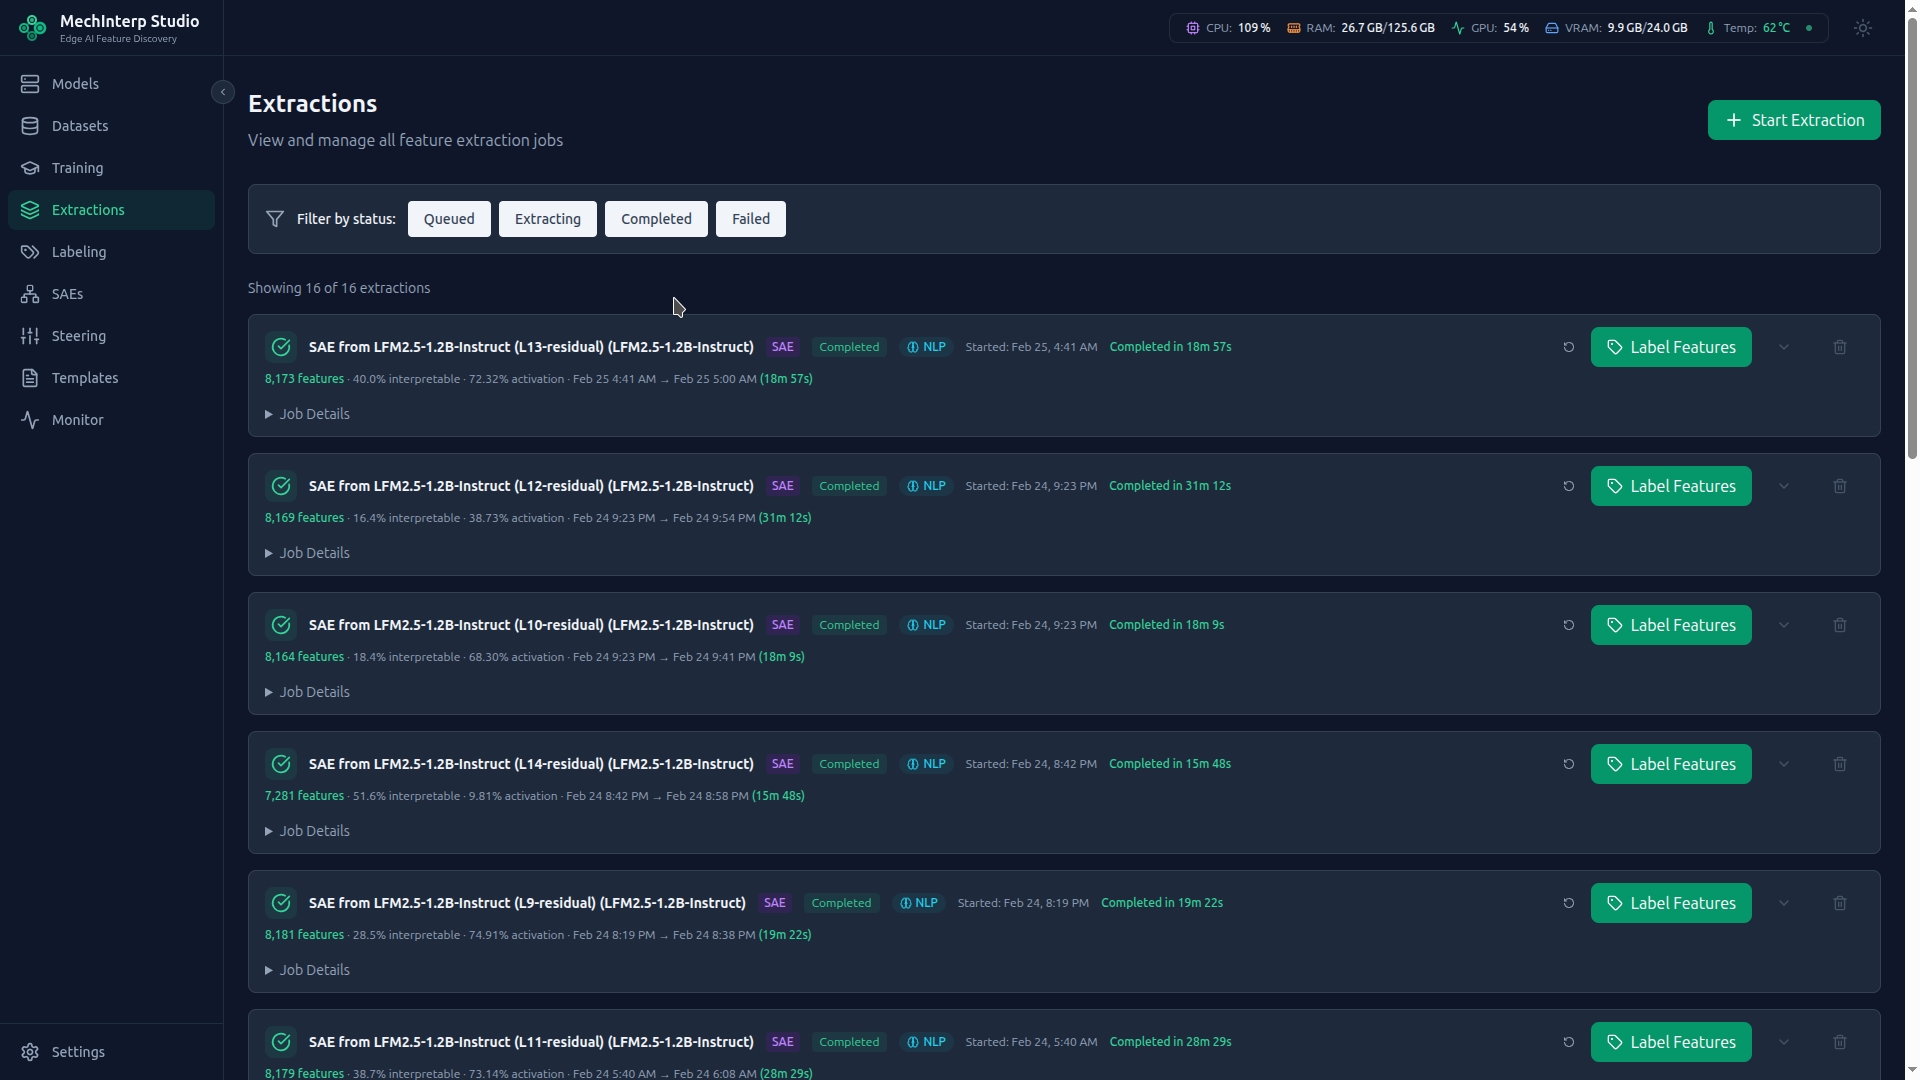
Task: Filter extractions by Failed status
Action: (751, 219)
